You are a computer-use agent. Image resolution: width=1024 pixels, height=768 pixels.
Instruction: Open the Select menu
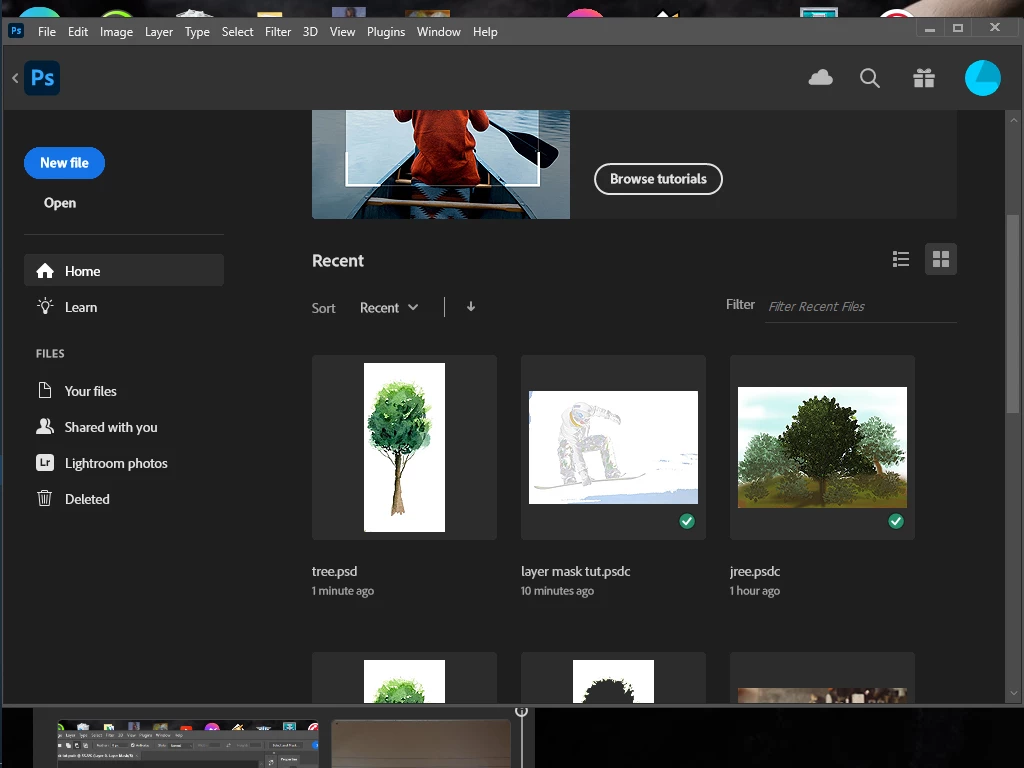pos(237,31)
